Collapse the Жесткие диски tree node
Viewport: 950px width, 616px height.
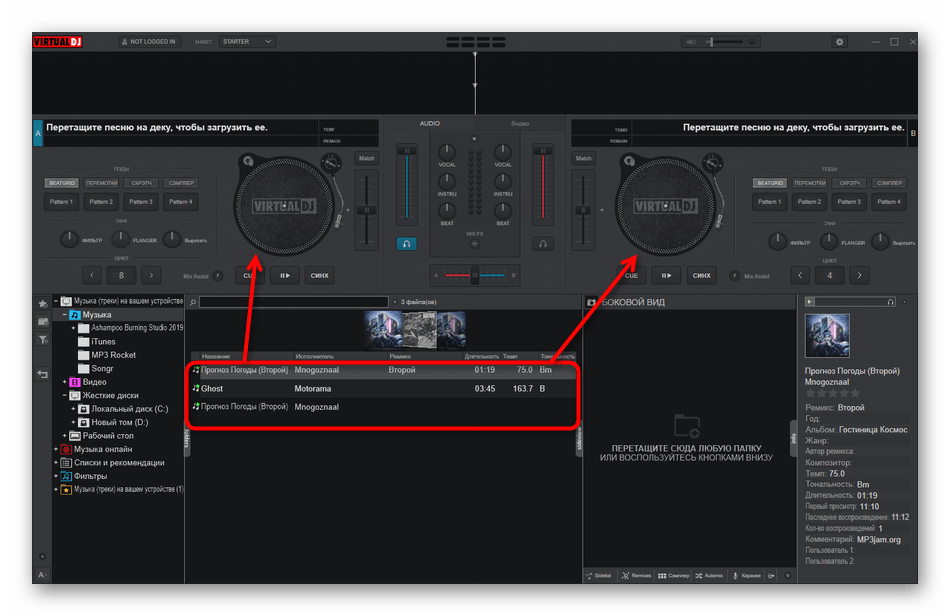point(65,395)
